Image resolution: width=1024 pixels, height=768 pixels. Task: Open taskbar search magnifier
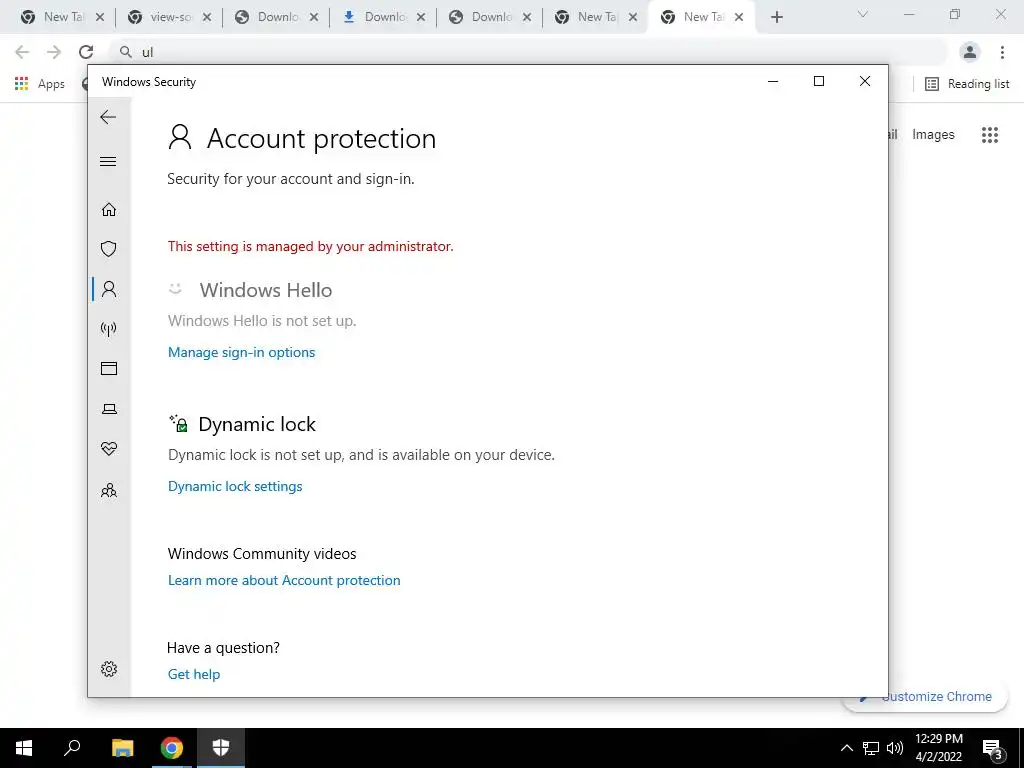(x=72, y=748)
